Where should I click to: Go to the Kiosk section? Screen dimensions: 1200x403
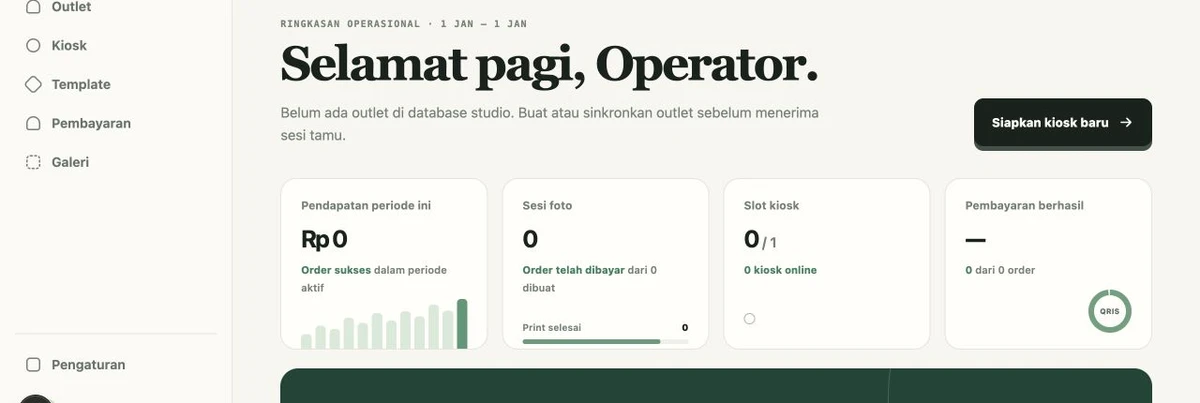click(x=116, y=45)
